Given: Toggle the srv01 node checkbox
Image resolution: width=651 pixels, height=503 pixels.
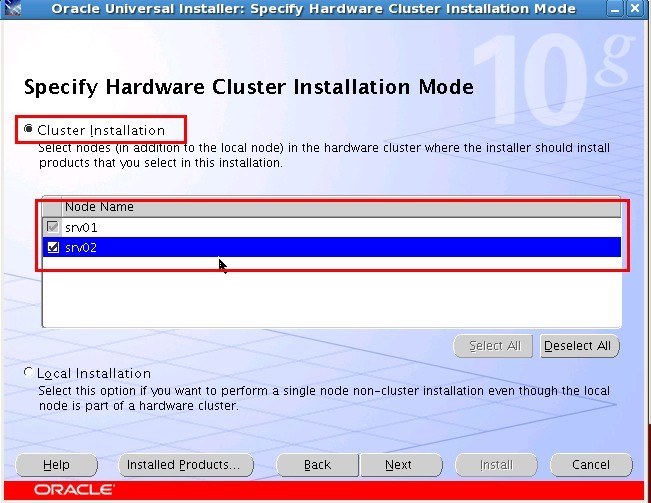Looking at the screenshot, I should coord(53,227).
